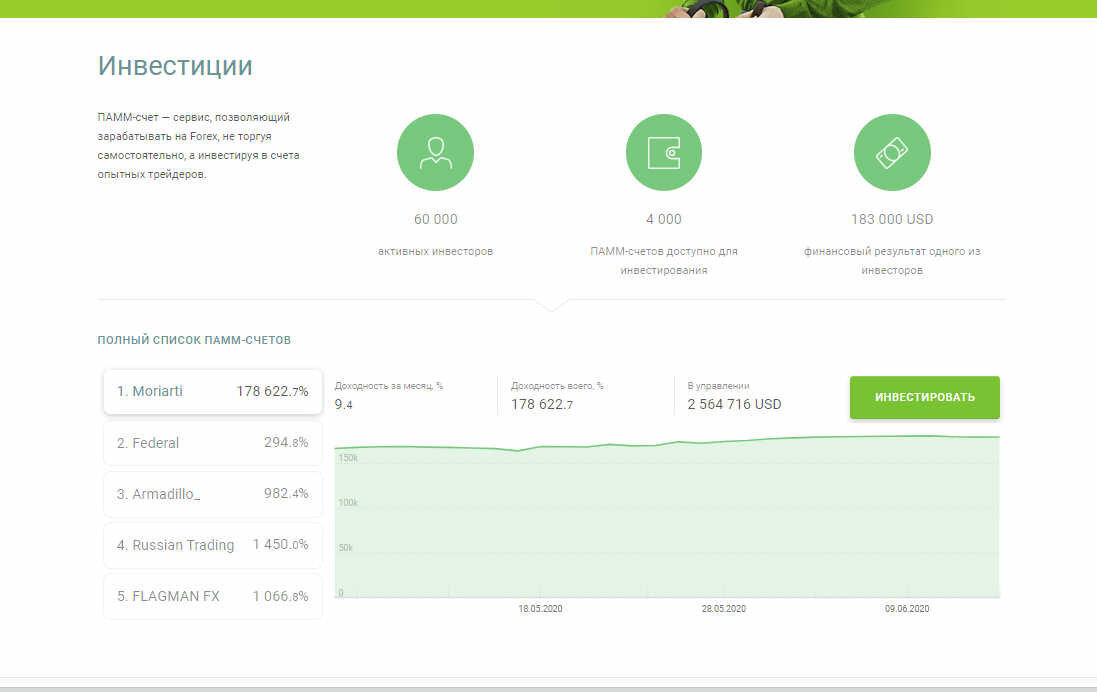
Task: Select the 4. Russian Trading account tab
Action: pyautogui.click(x=213, y=545)
